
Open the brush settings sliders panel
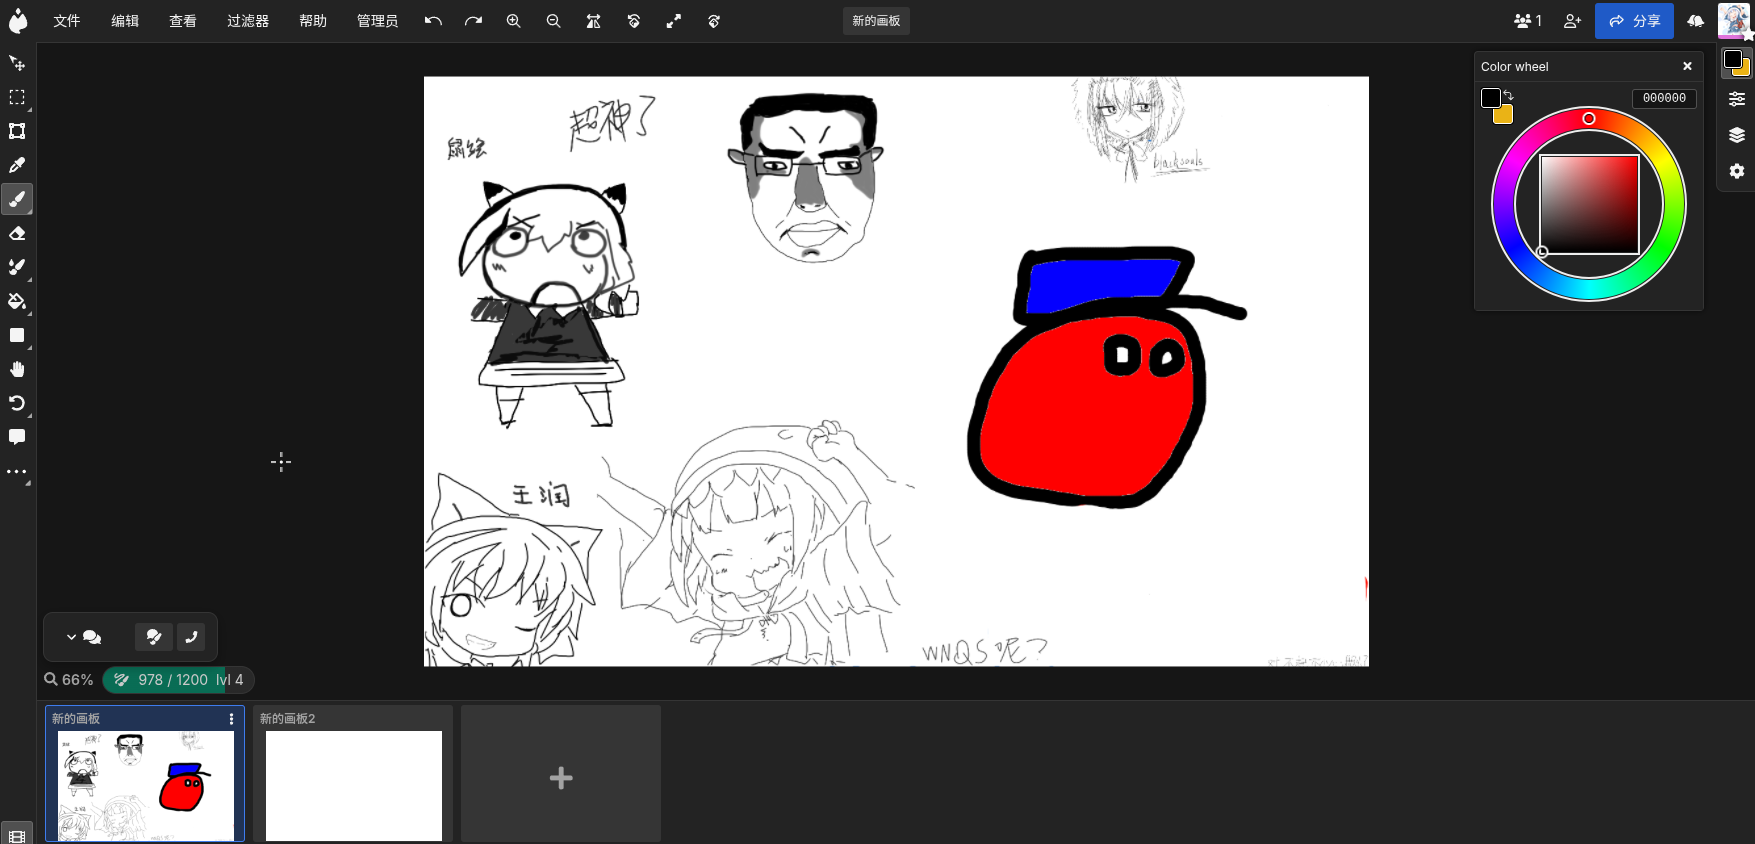click(1737, 99)
